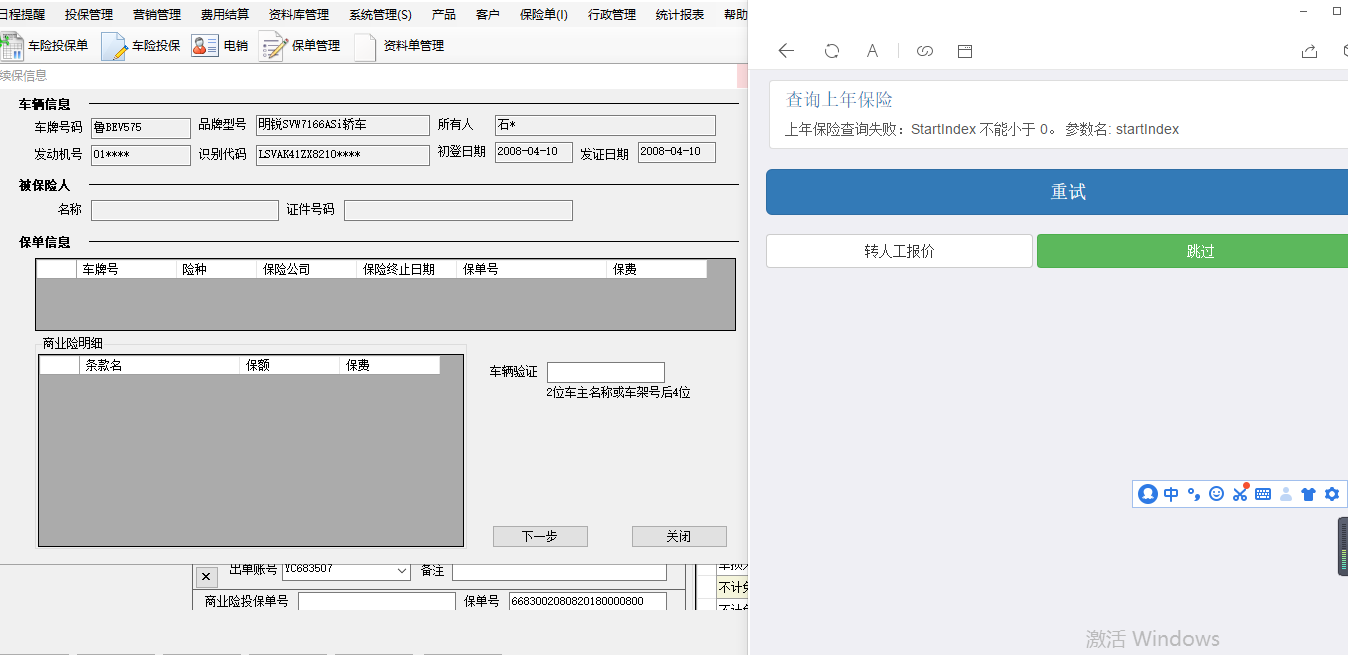Click the 被保险人 名称 field
The width and height of the screenshot is (1348, 655).
(185, 210)
